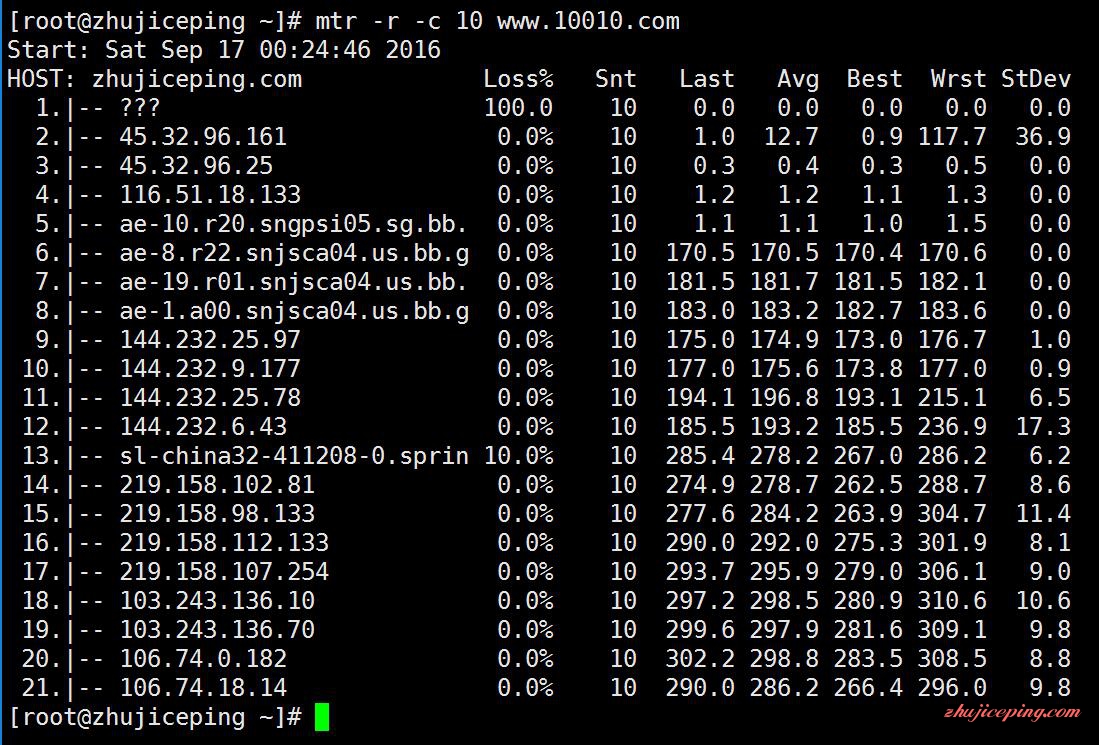Click the 306.1 worst value
Viewport: 1099px width, 745px height.
coord(953,572)
